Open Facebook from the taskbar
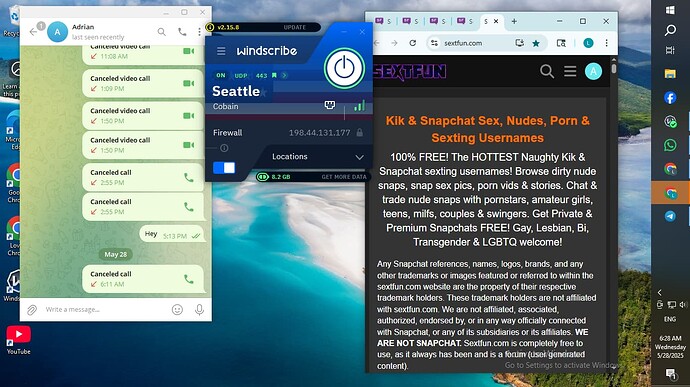This screenshot has width=690, height=387. click(670, 97)
